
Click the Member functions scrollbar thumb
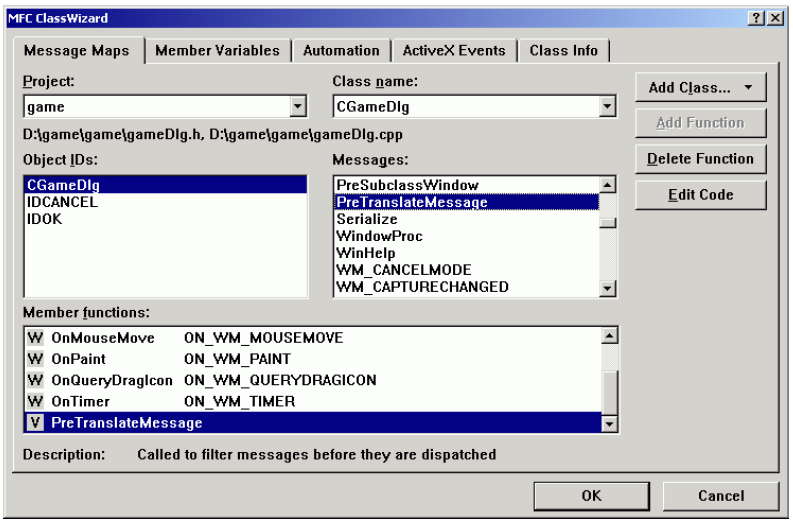(x=609, y=393)
